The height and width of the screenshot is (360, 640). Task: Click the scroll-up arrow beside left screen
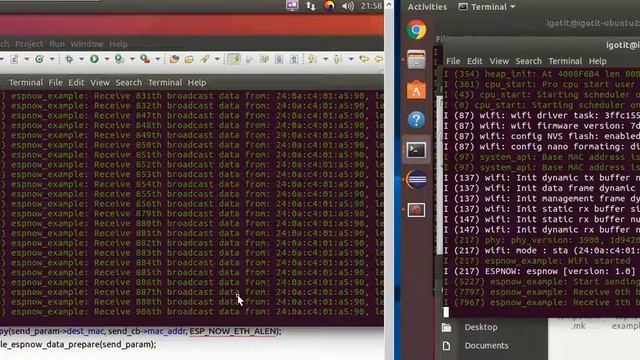(389, 5)
